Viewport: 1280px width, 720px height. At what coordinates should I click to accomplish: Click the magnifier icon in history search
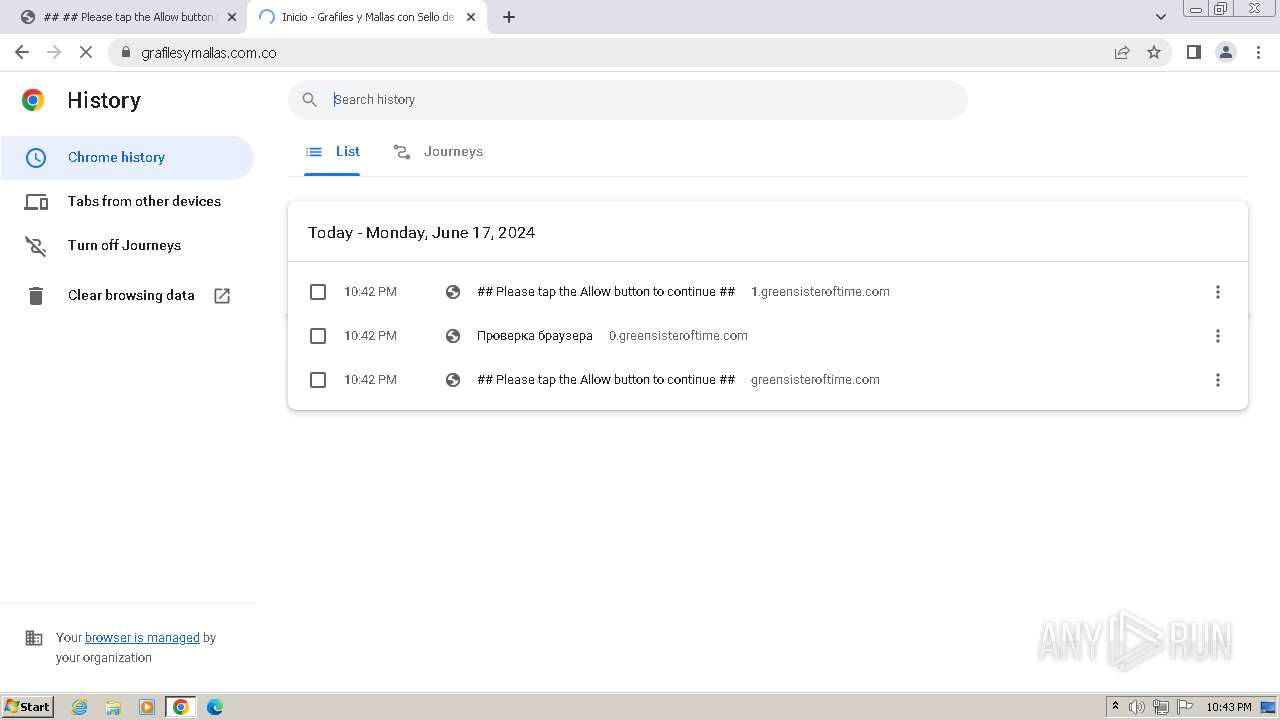[x=310, y=99]
